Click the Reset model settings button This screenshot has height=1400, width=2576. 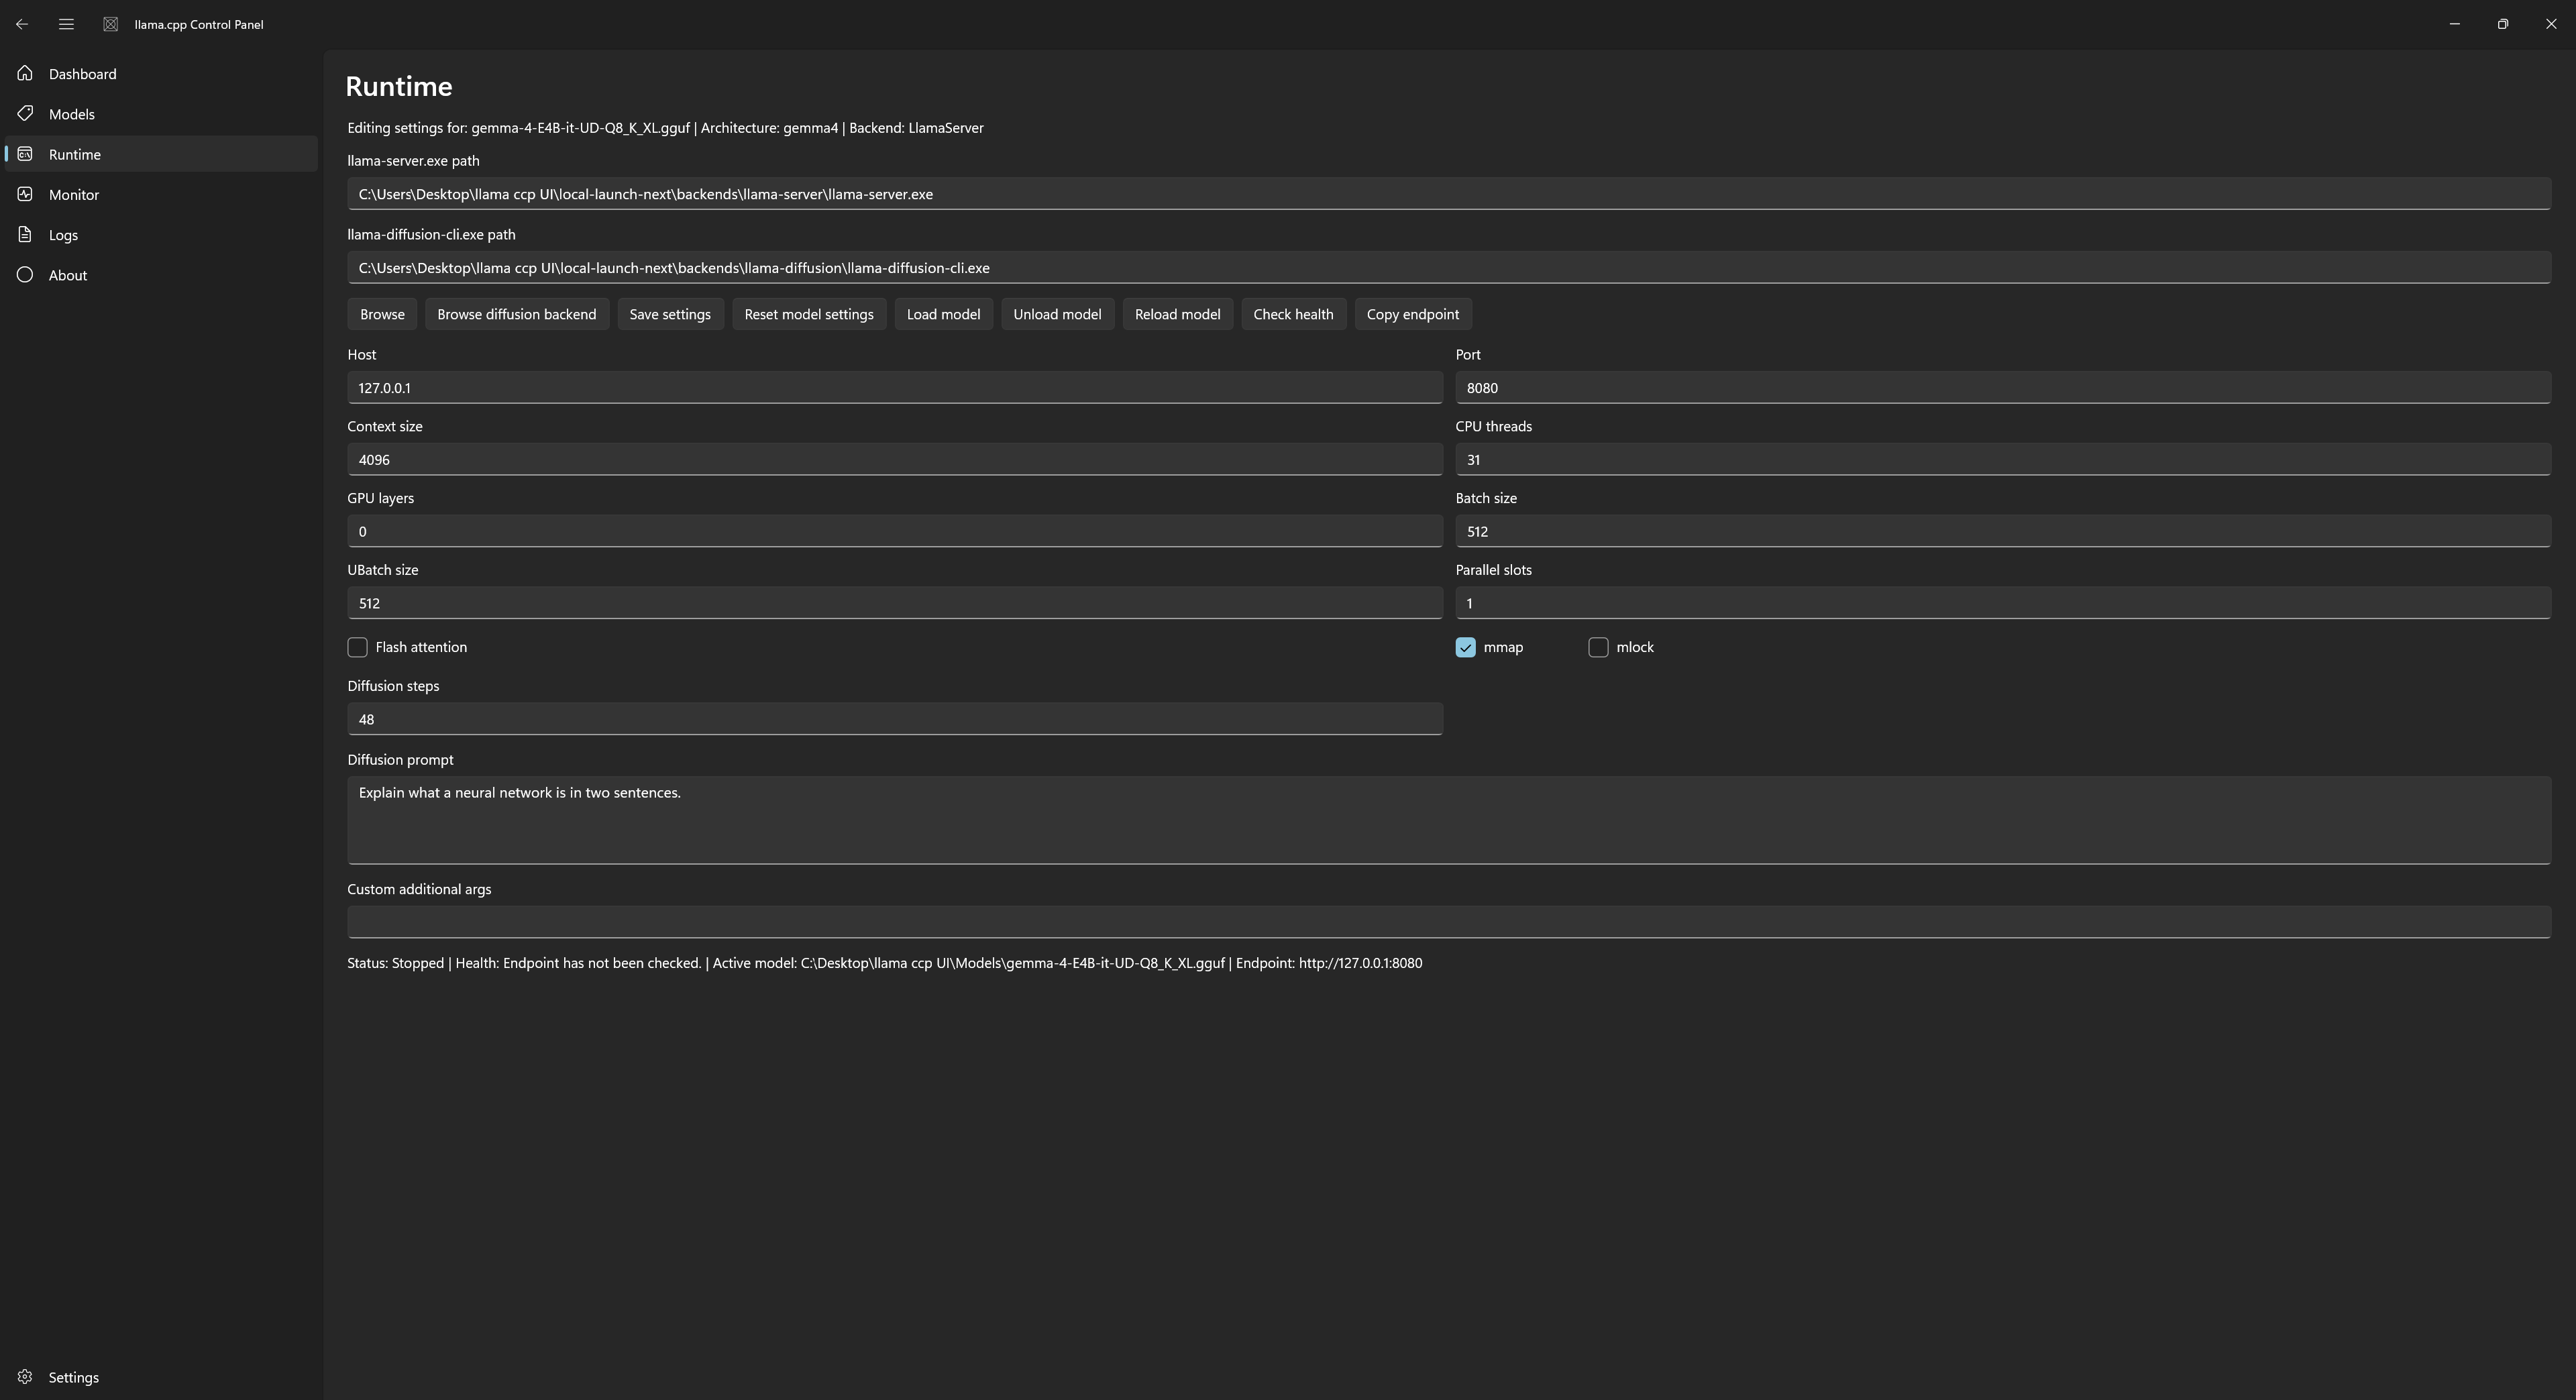click(x=808, y=314)
